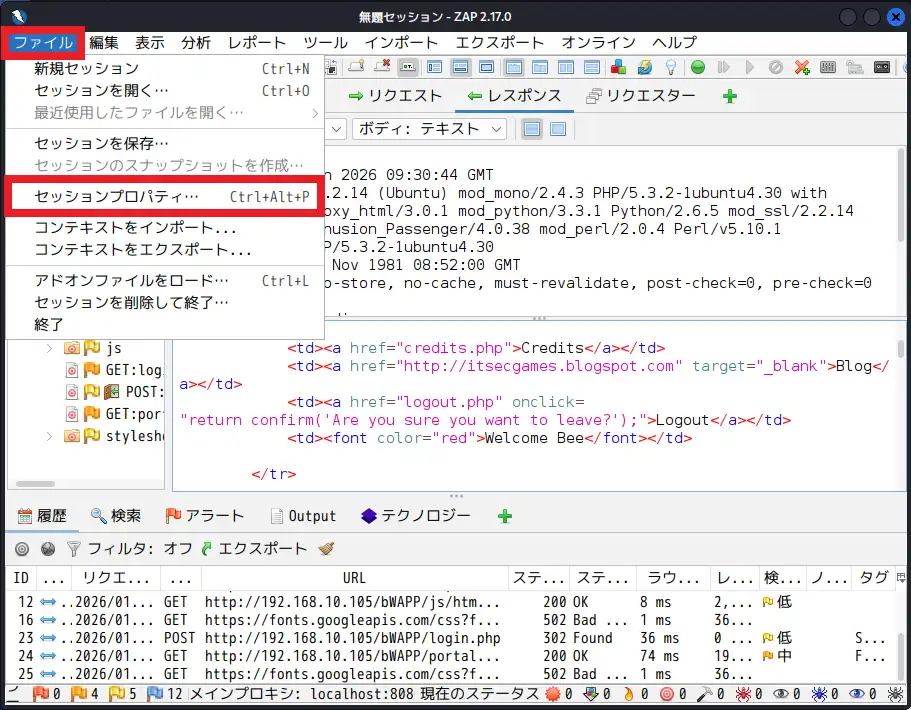Click the red X Add Custom Break icon
Image resolution: width=911 pixels, height=710 pixels.
click(802, 68)
